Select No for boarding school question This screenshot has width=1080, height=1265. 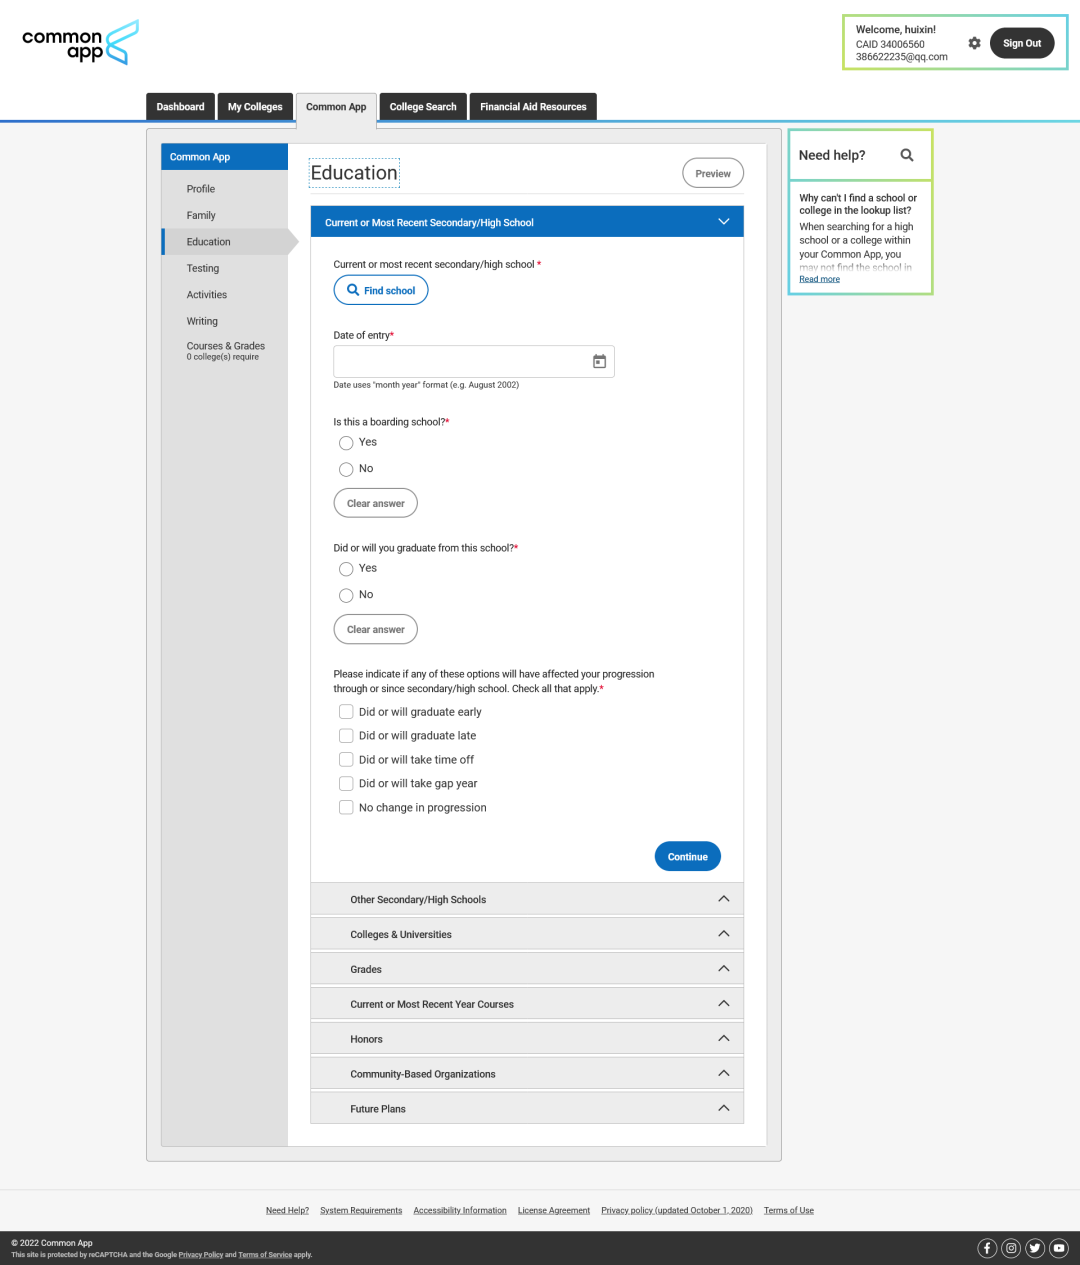point(346,469)
